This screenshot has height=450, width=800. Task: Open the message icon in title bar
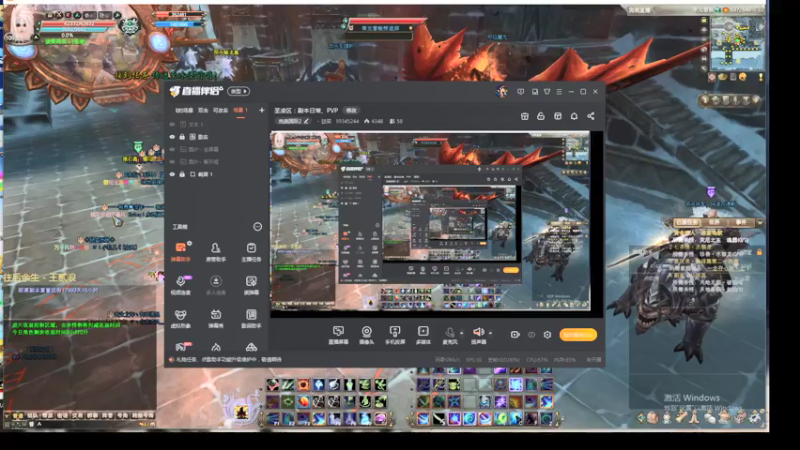coord(520,92)
